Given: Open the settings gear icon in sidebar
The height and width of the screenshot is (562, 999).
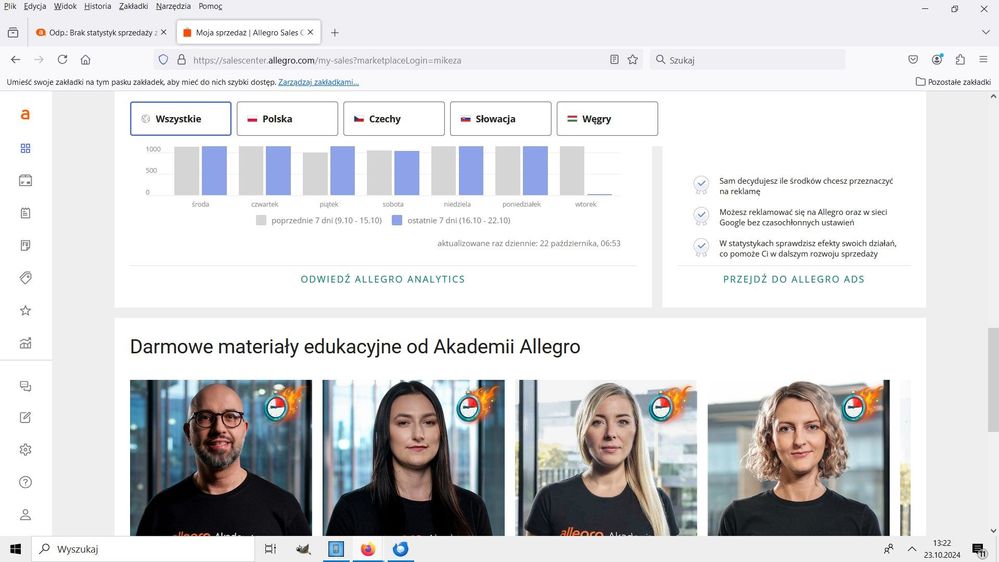Looking at the screenshot, I should click(x=25, y=450).
